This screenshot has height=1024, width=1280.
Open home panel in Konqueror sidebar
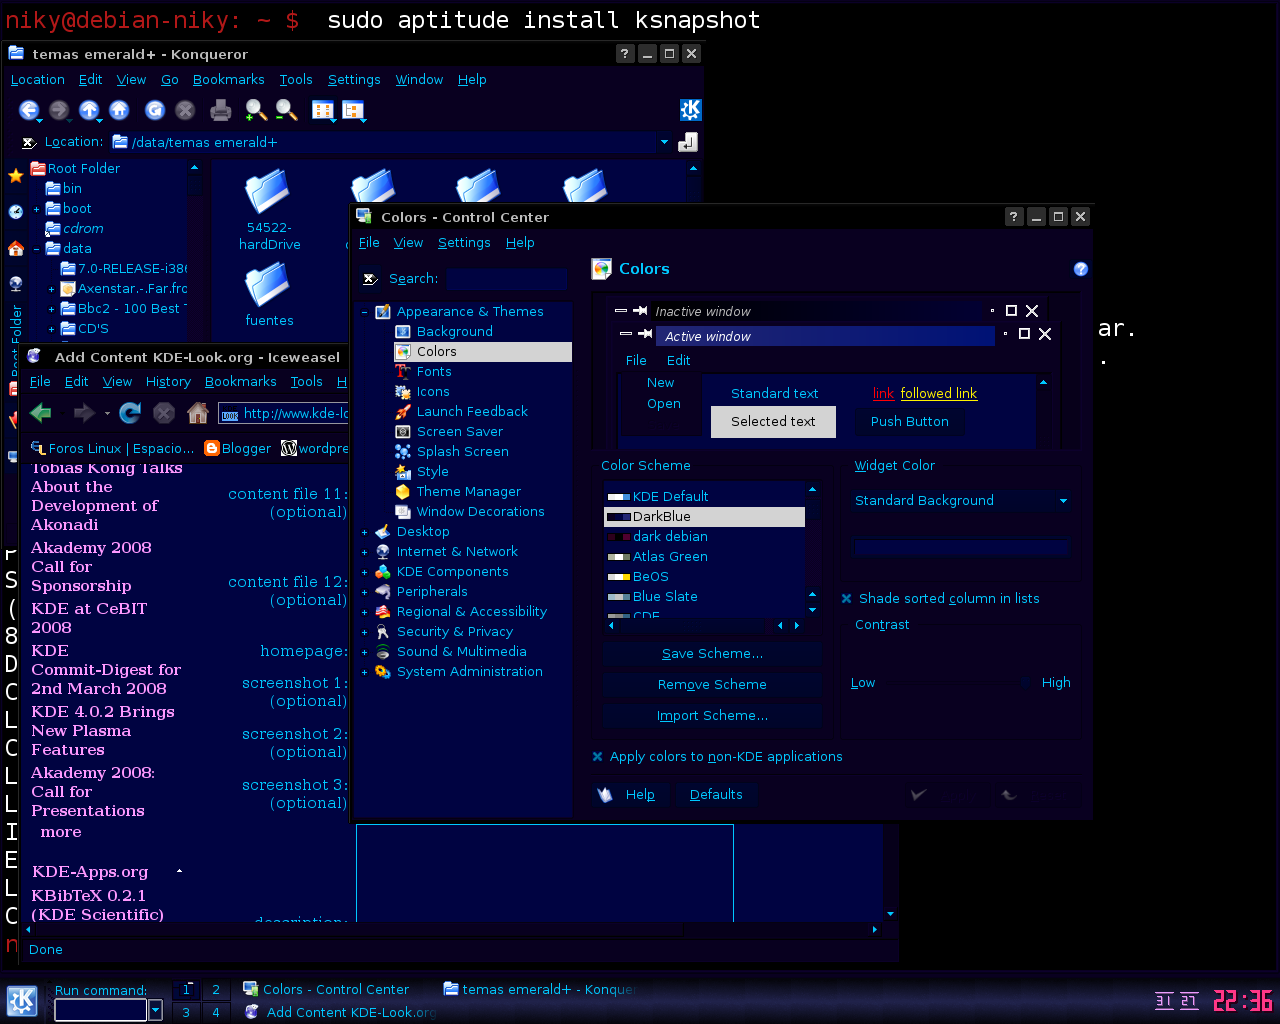tap(16, 248)
